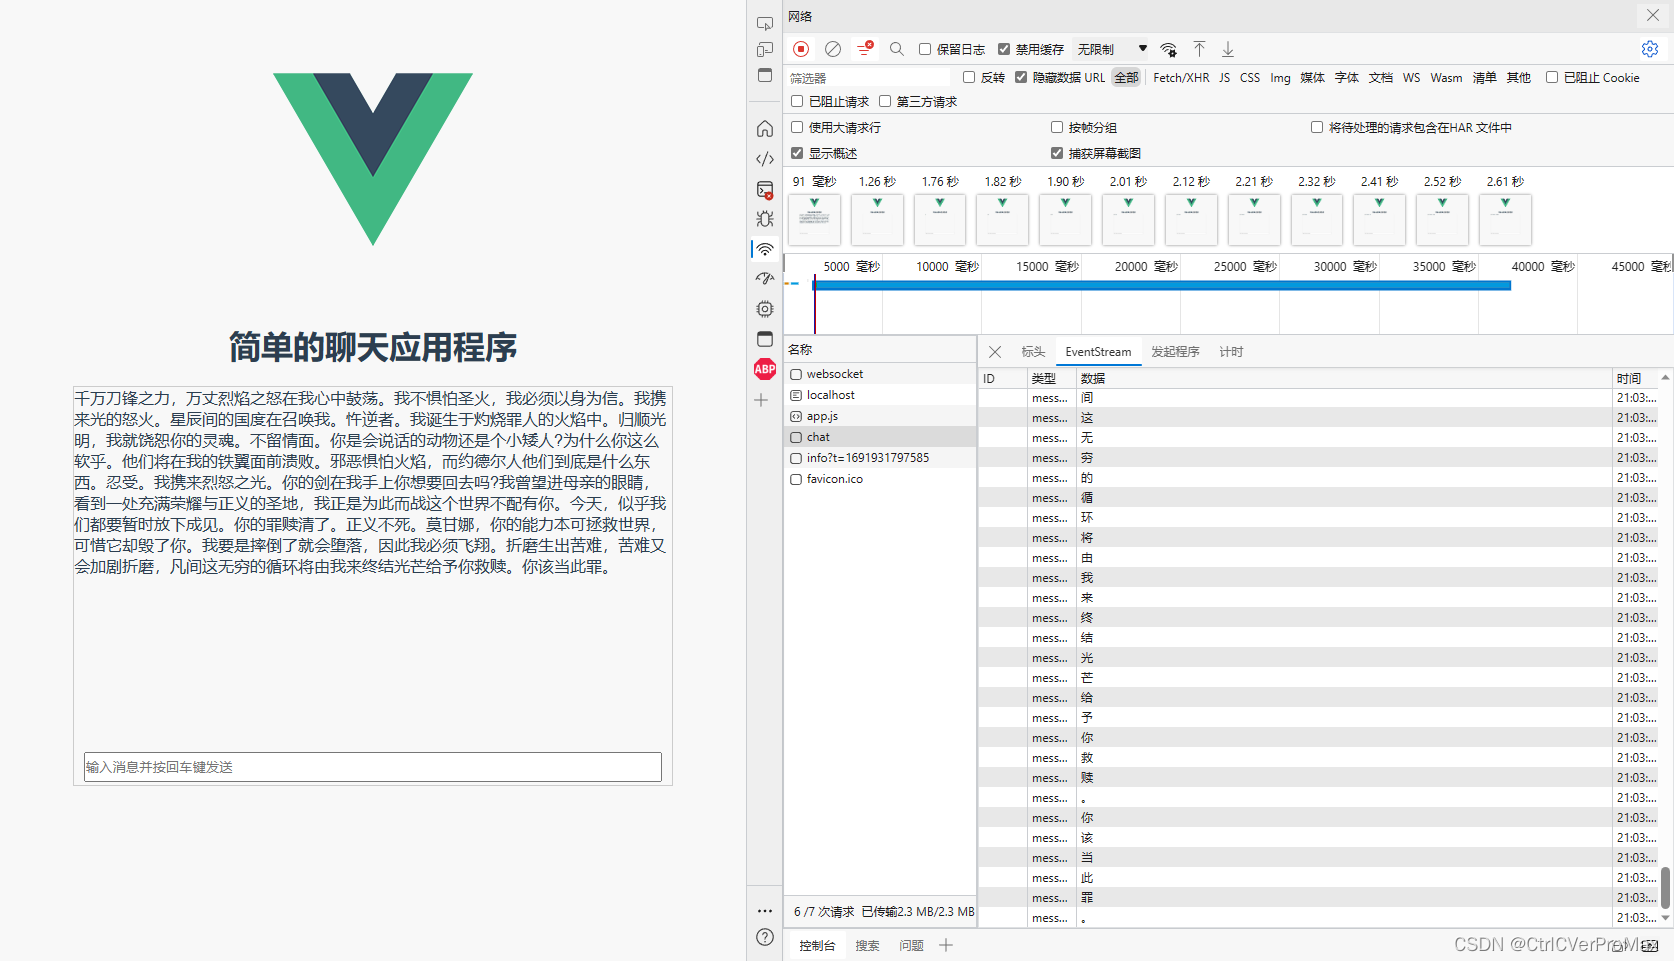Uncheck 捕获屏幕截图 checkbox
This screenshot has height=961, width=1674.
(1057, 153)
